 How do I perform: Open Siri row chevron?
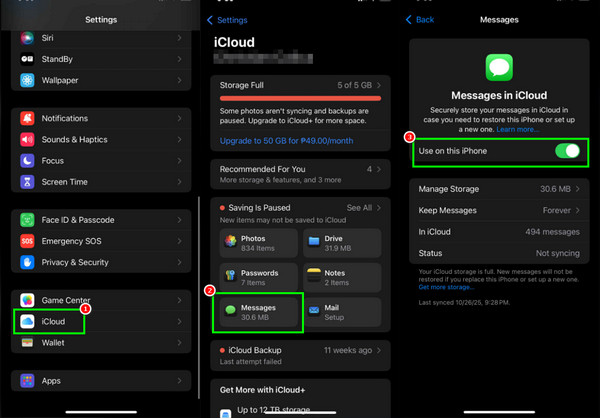(179, 38)
